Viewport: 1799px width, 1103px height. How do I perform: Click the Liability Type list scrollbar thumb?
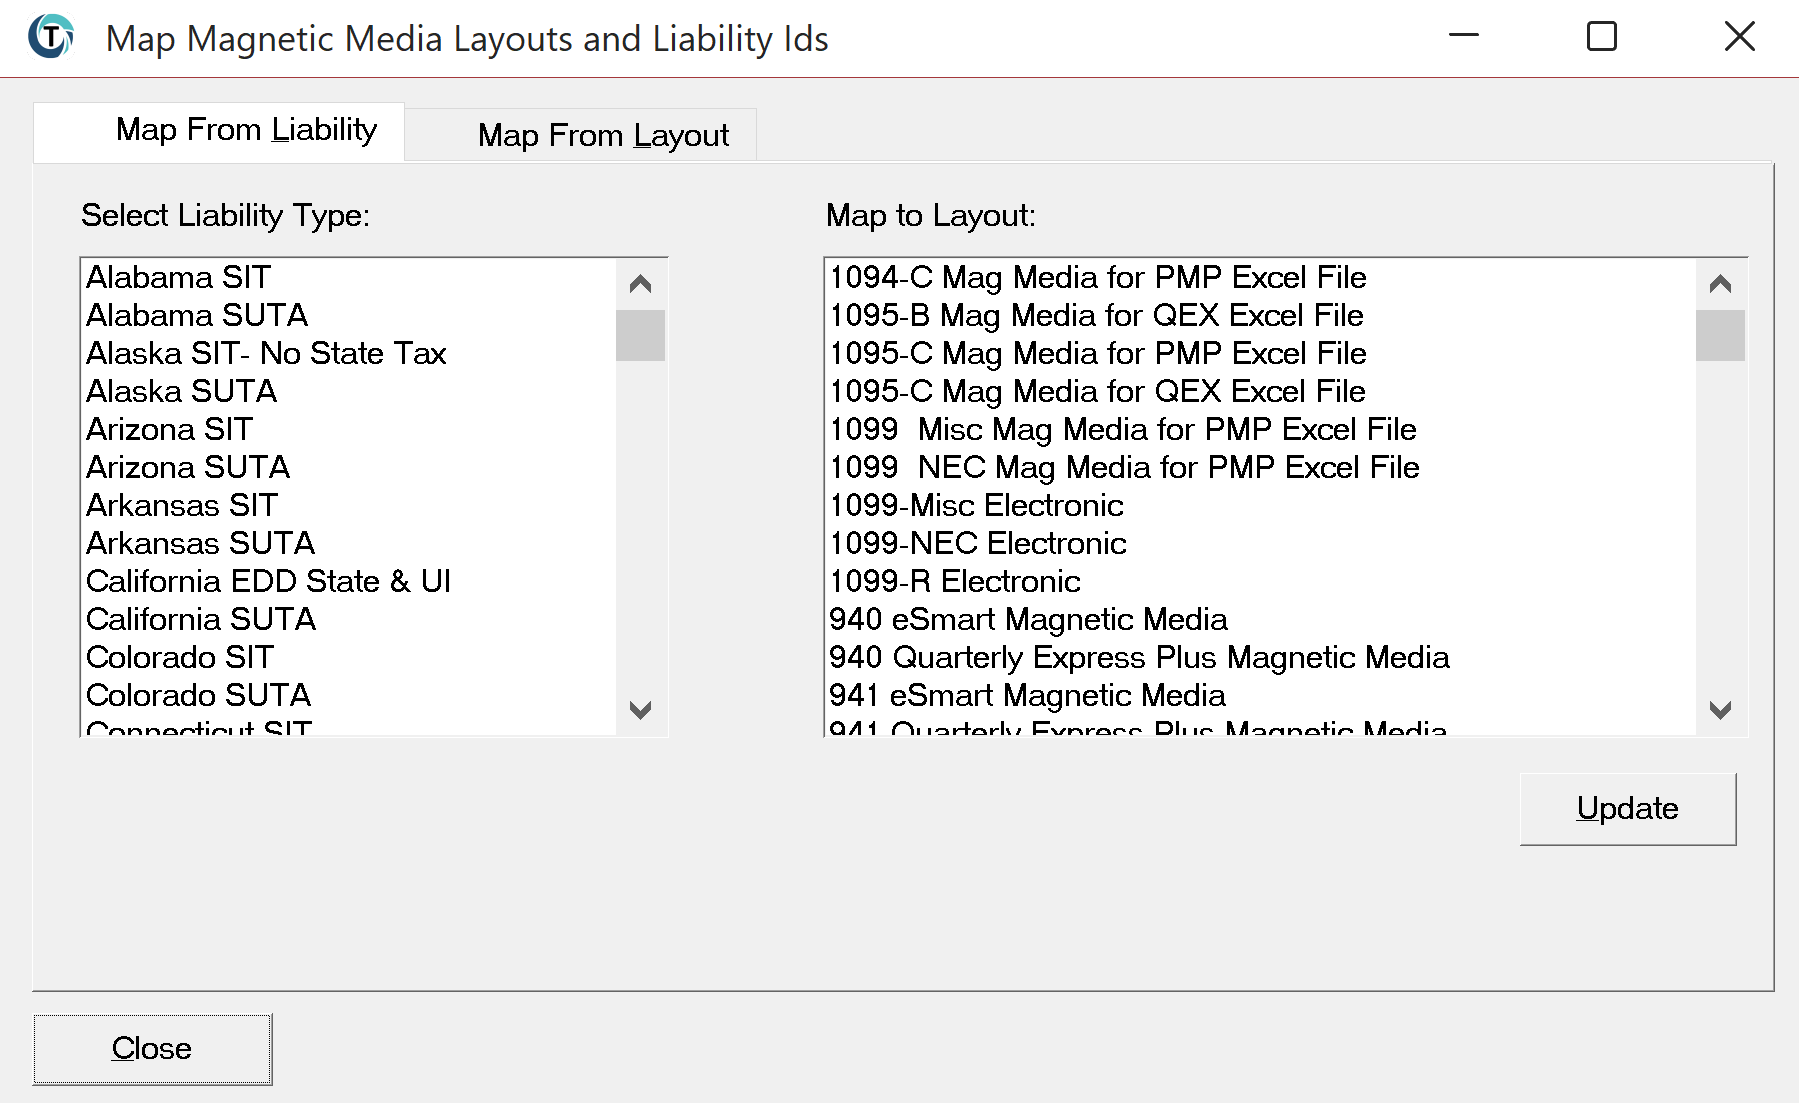tap(640, 335)
